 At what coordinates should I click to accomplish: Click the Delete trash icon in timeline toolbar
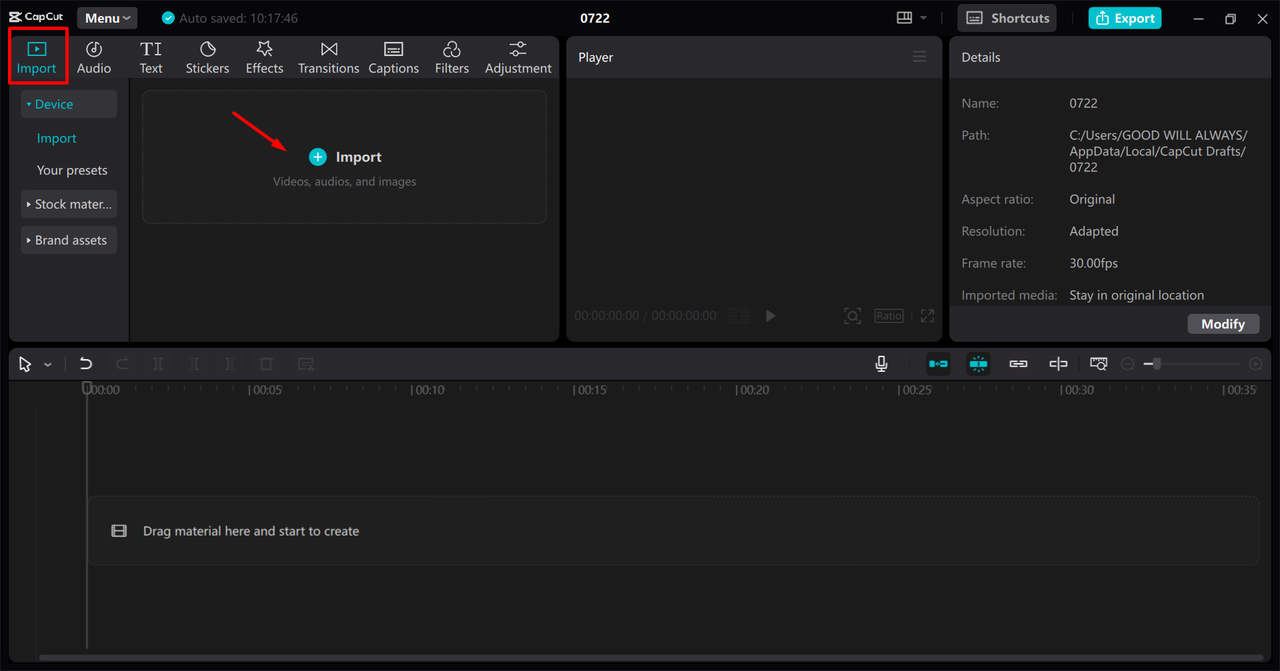[266, 364]
